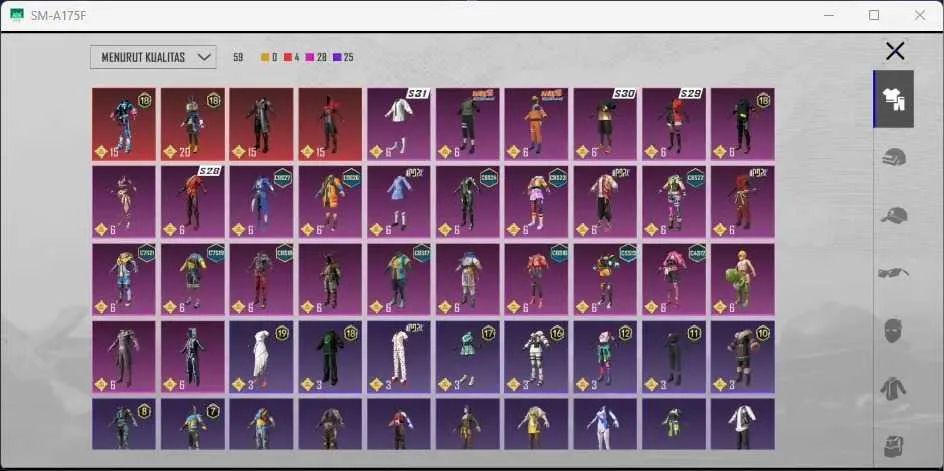Filter by red quality swatch showing 4
Image resolution: width=944 pixels, height=471 pixels.
(x=291, y=58)
